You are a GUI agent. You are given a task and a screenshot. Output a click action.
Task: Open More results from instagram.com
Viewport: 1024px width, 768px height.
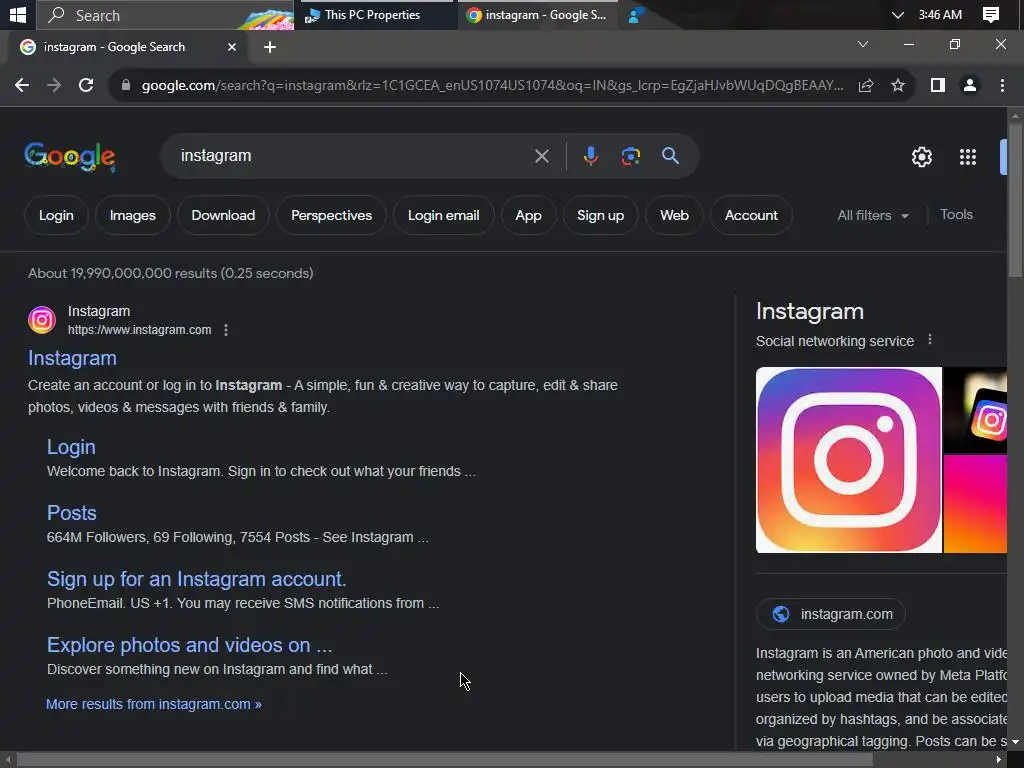click(153, 704)
